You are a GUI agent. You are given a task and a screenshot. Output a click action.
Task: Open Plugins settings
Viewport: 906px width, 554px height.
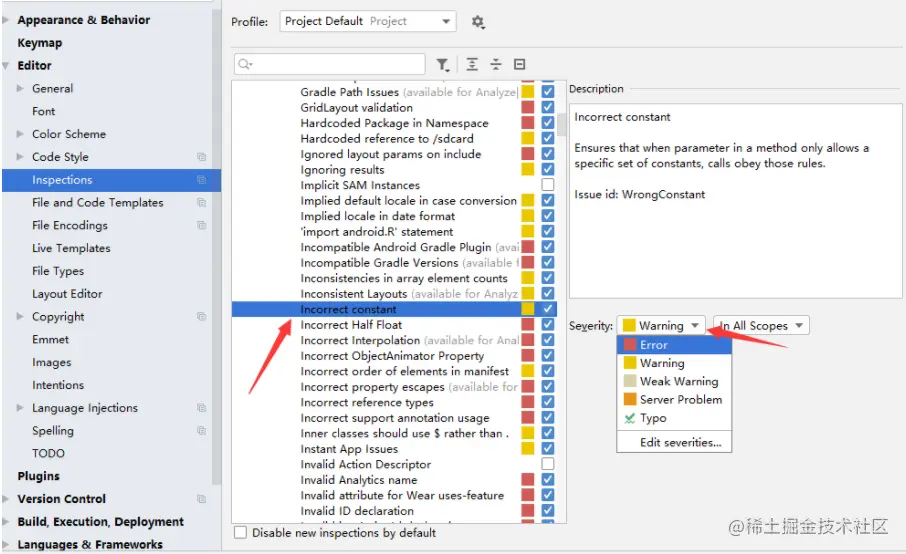coord(39,476)
